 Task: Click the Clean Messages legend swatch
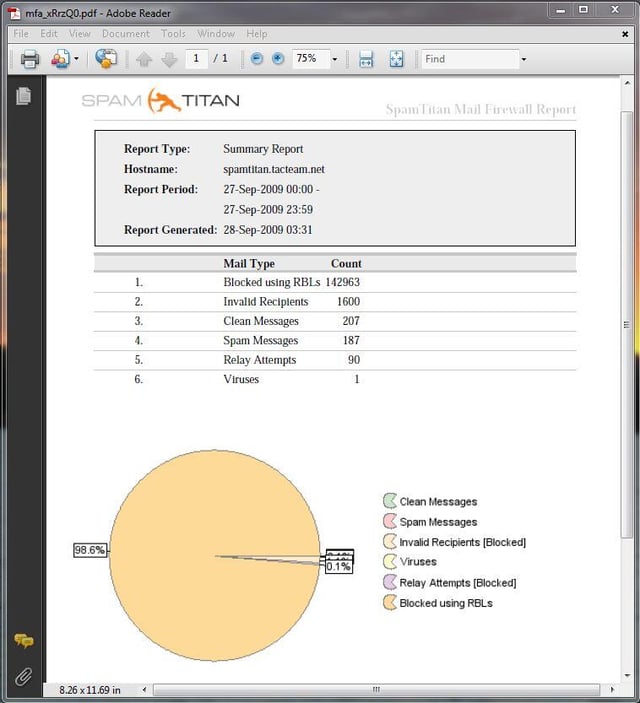tap(390, 501)
